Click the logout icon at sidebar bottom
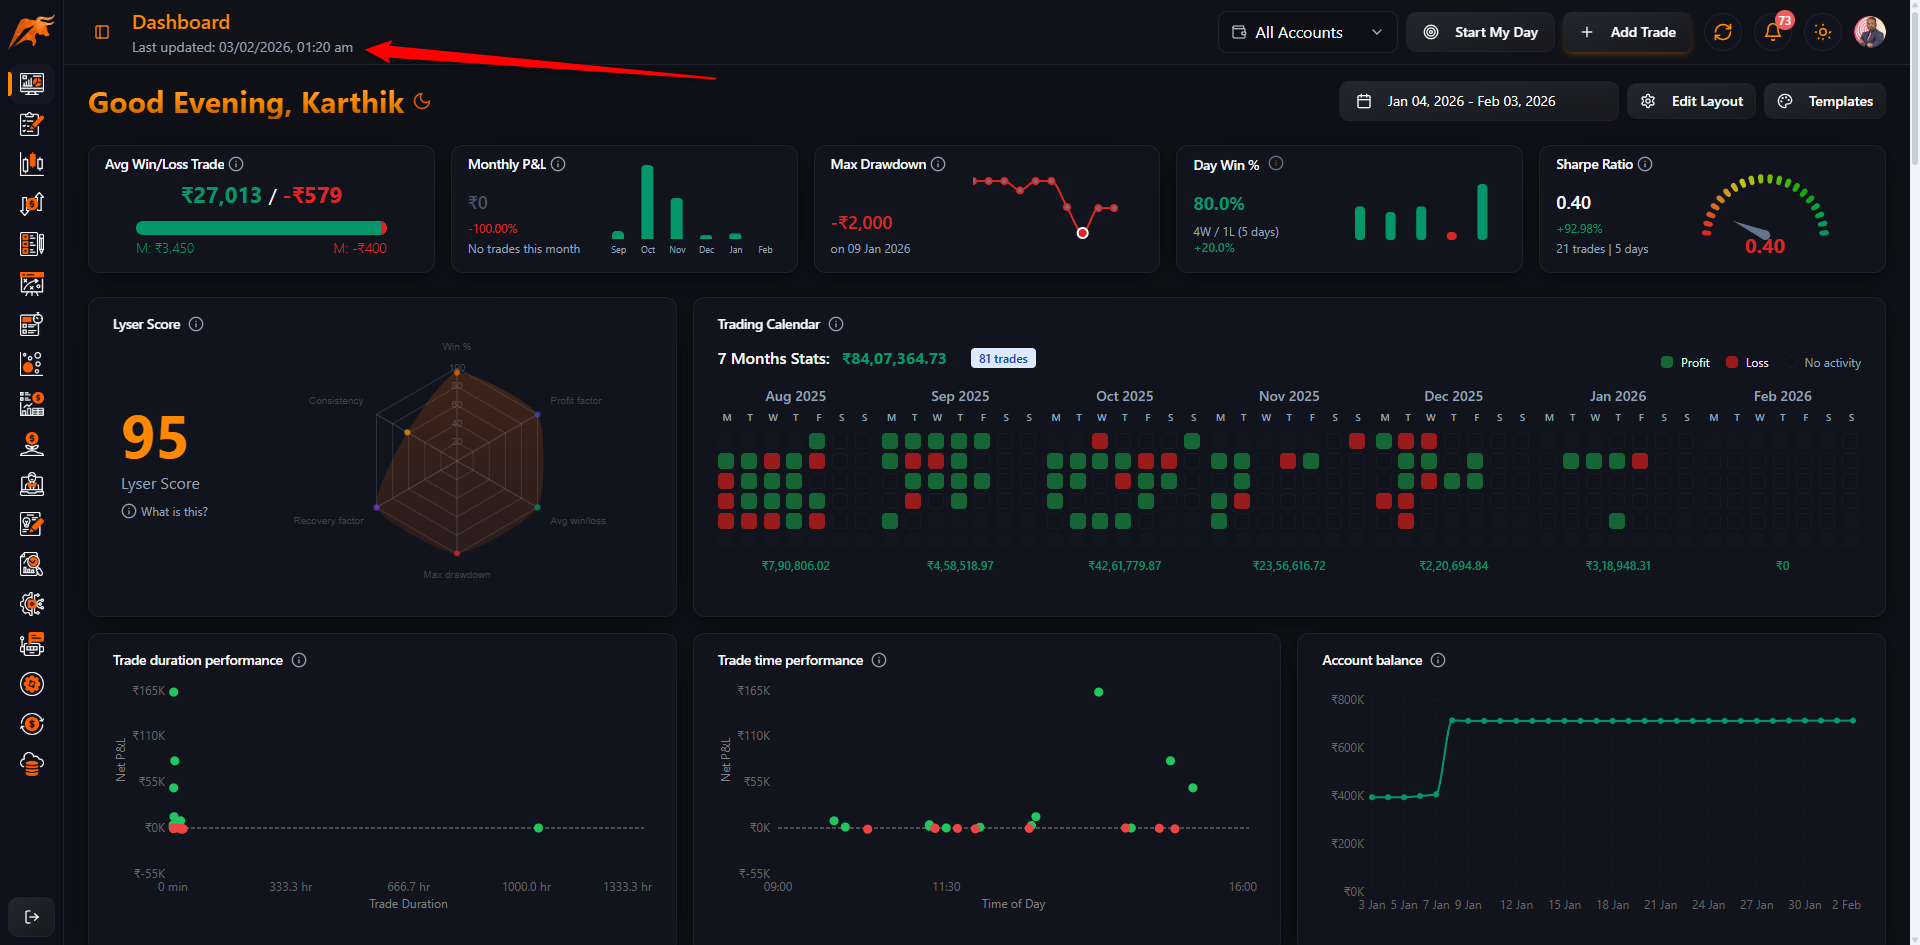 (31, 917)
